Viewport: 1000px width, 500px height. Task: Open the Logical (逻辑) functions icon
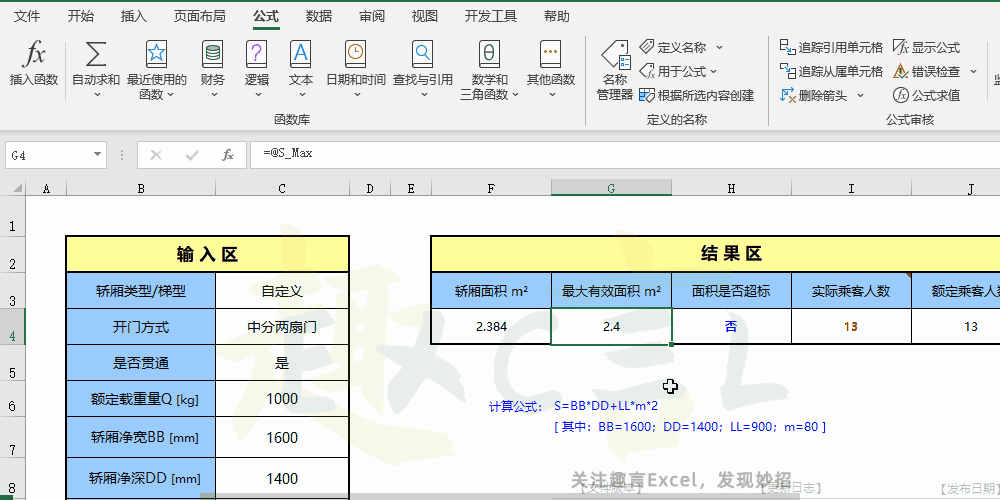(x=256, y=54)
